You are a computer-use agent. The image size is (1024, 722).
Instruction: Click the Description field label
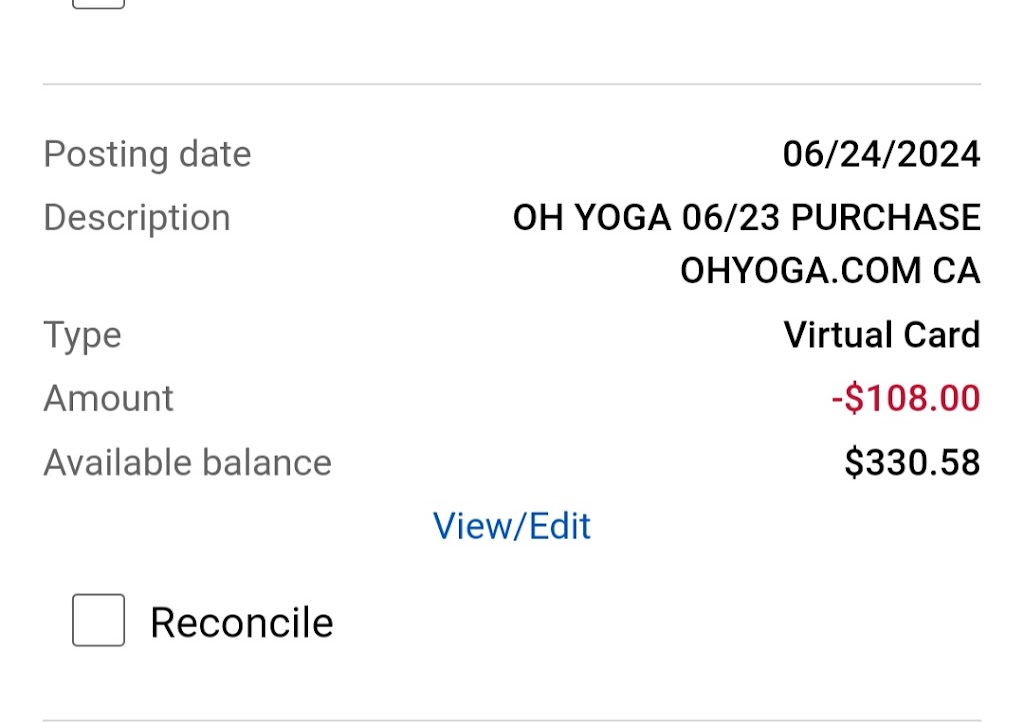tap(137, 217)
